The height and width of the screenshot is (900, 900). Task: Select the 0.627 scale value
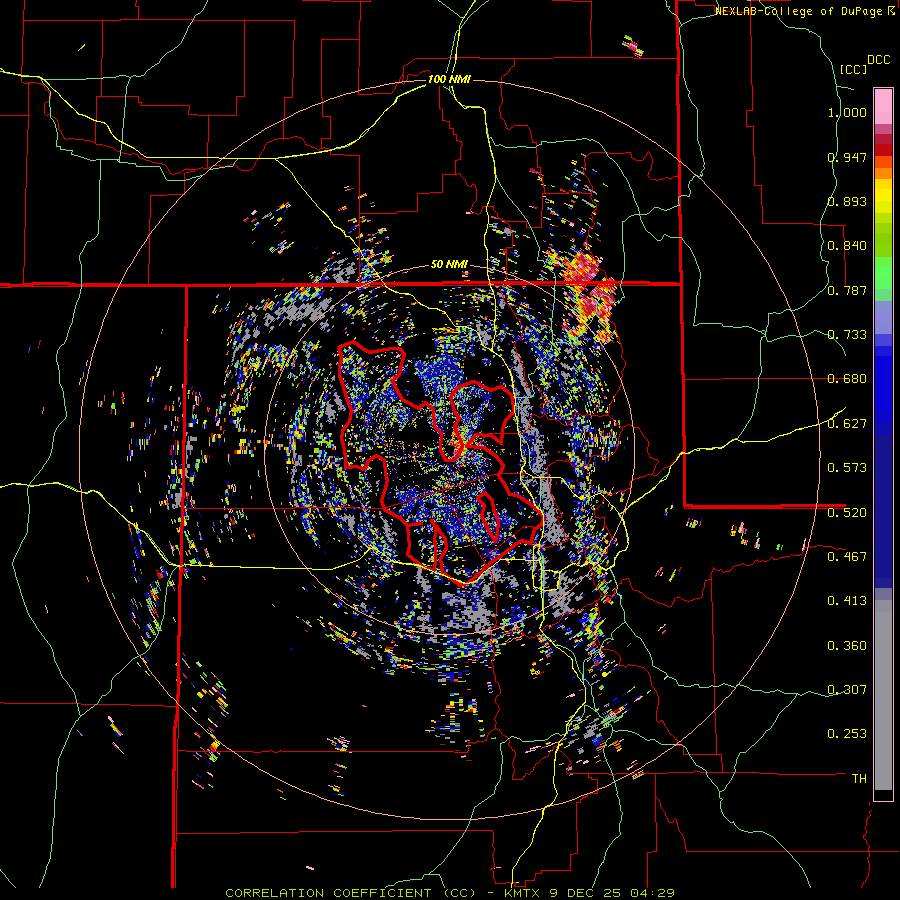pyautogui.click(x=847, y=424)
